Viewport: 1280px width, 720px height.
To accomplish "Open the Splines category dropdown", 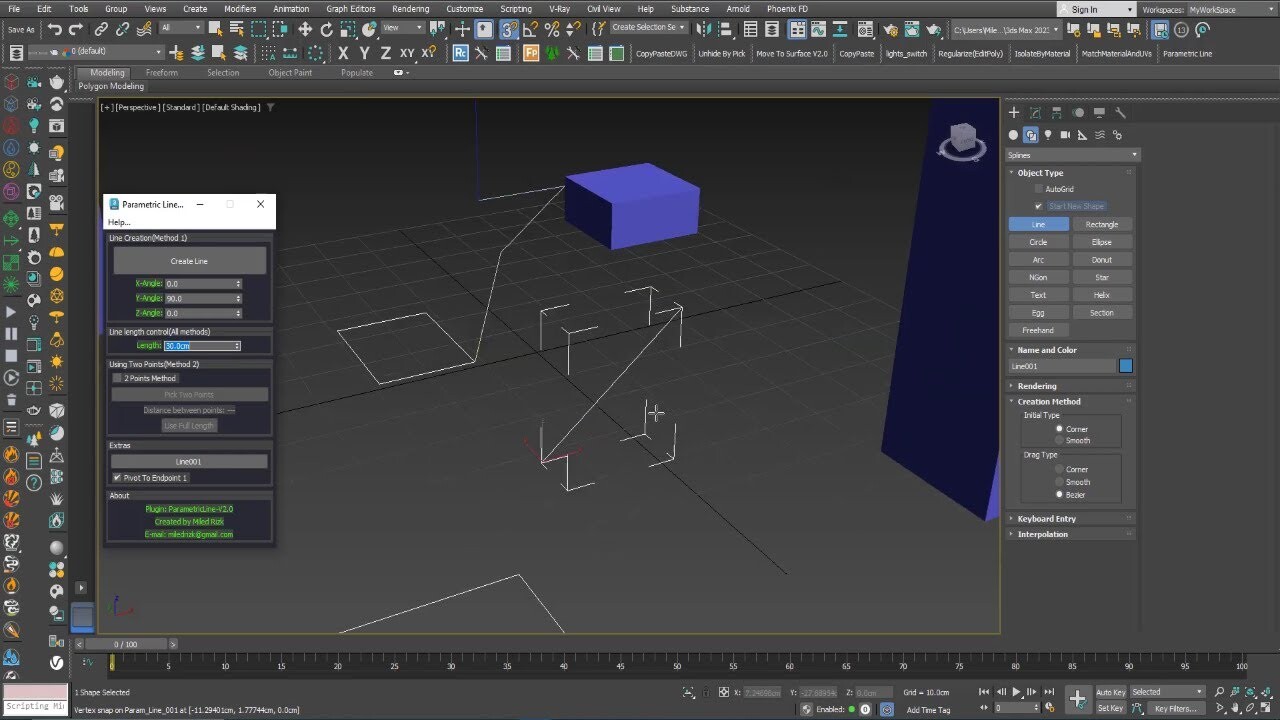I will click(x=1072, y=154).
